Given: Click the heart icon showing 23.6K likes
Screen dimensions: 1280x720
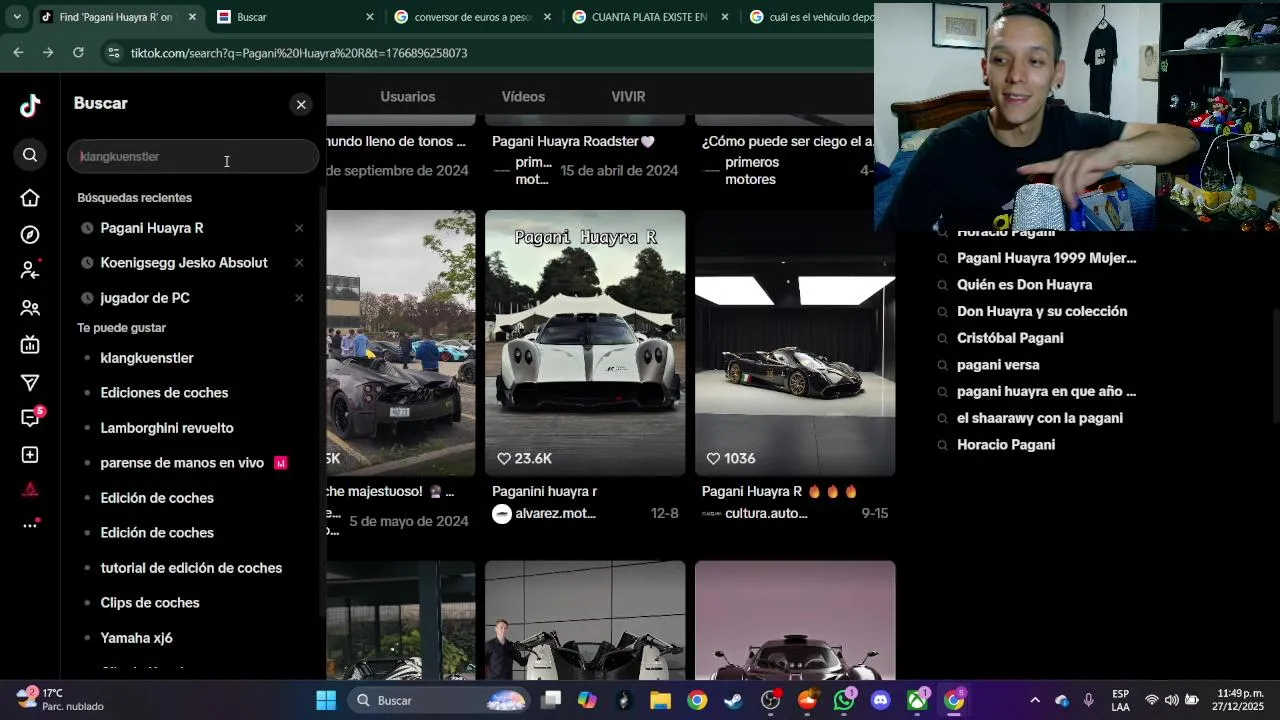Looking at the screenshot, I should [x=504, y=458].
